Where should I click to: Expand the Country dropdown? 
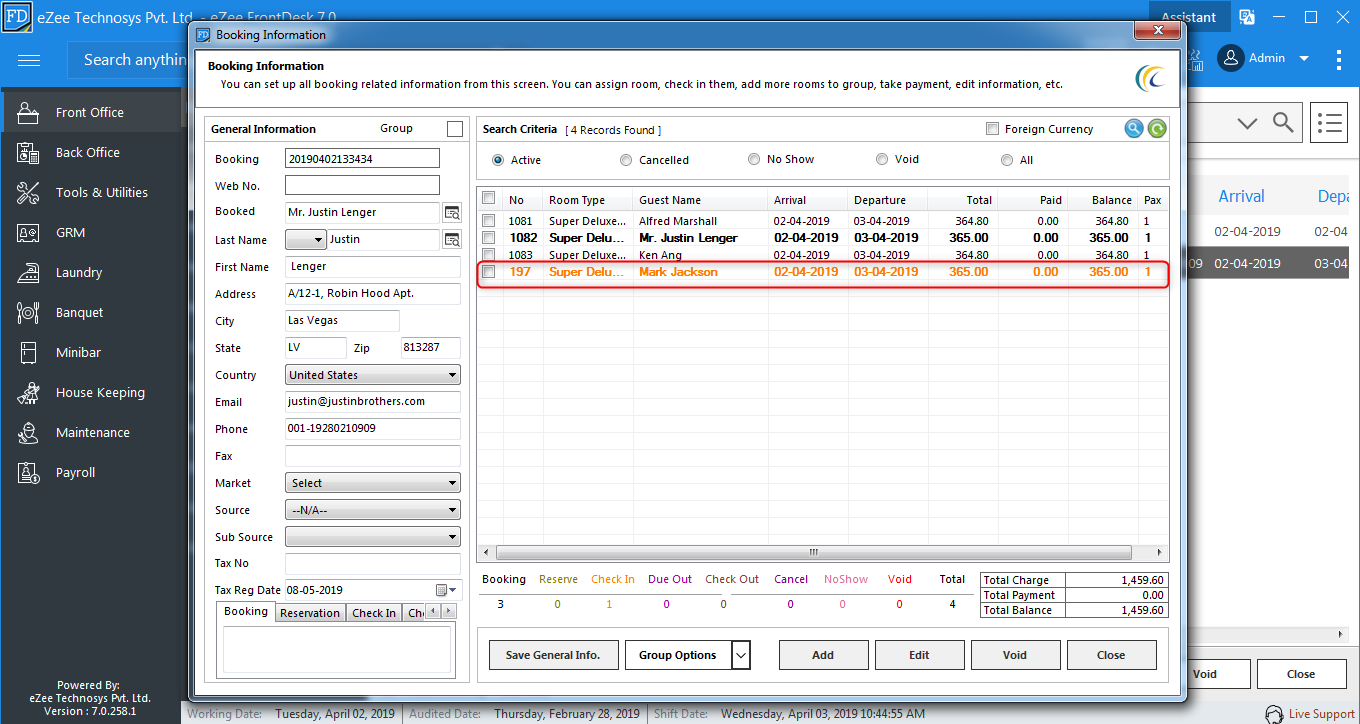coord(373,375)
